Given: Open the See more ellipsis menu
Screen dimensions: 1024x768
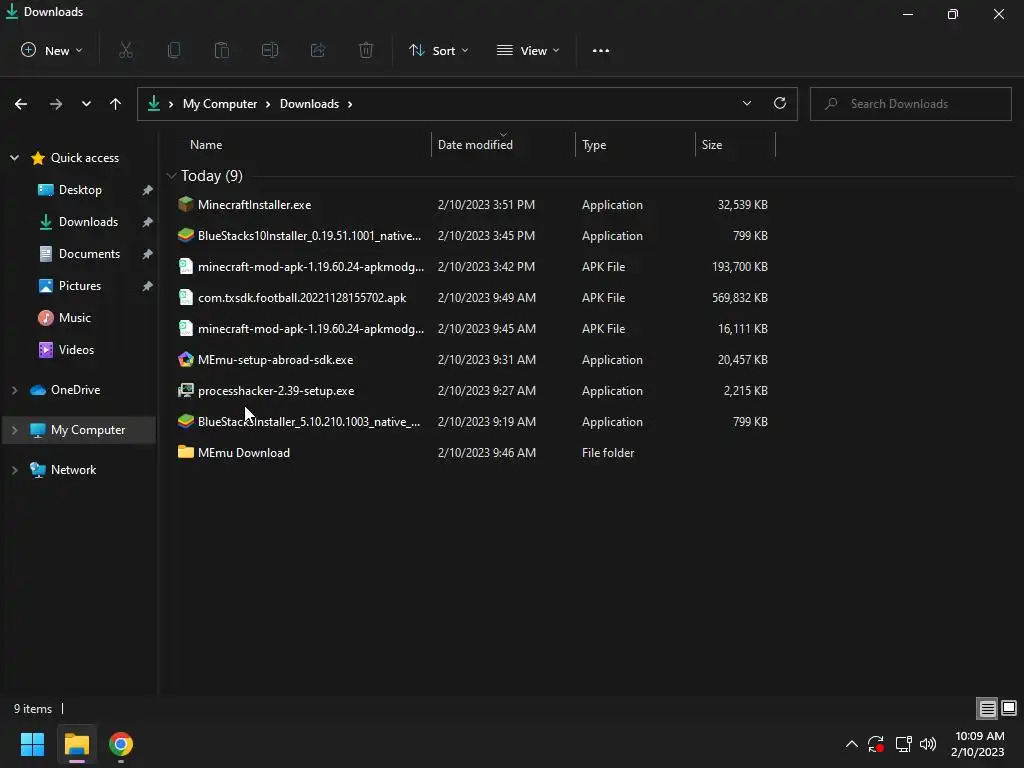Looking at the screenshot, I should tap(601, 50).
